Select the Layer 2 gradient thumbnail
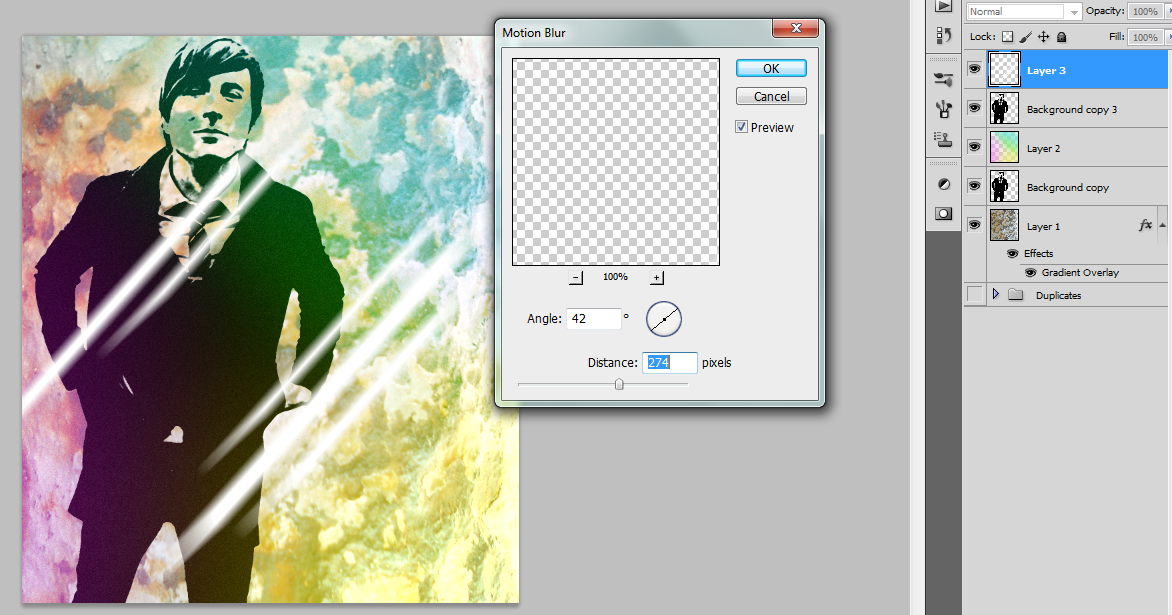1172x615 pixels. [1004, 147]
